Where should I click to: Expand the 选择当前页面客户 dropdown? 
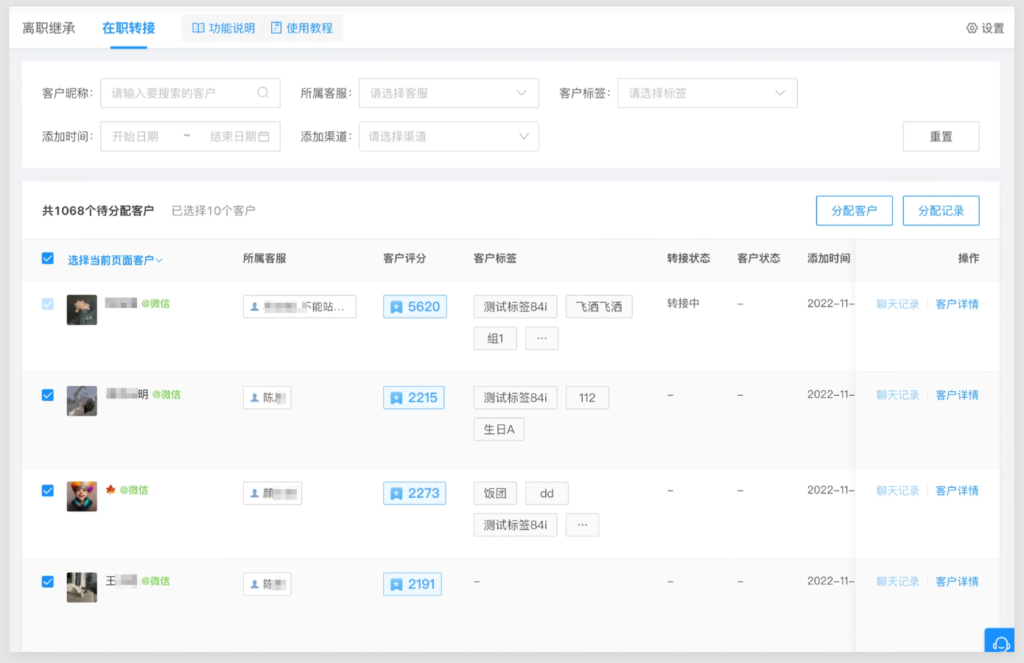click(x=116, y=260)
